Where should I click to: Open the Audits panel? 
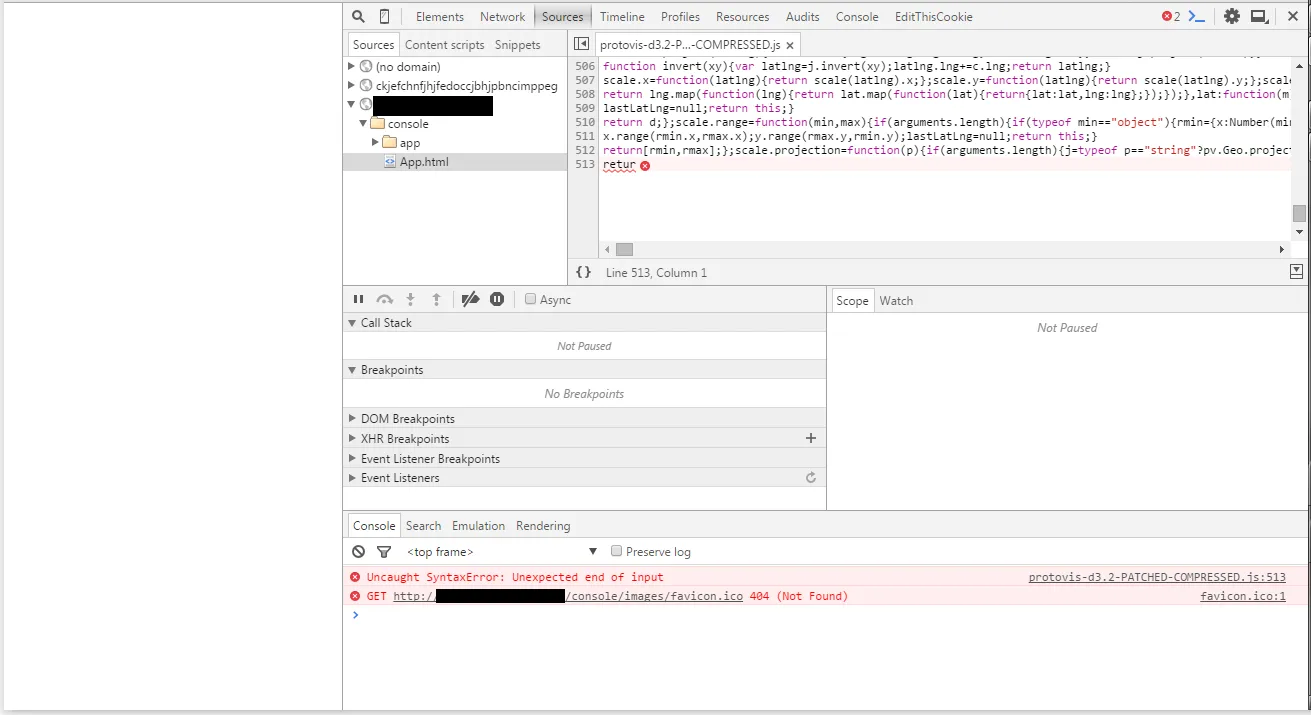coord(803,17)
